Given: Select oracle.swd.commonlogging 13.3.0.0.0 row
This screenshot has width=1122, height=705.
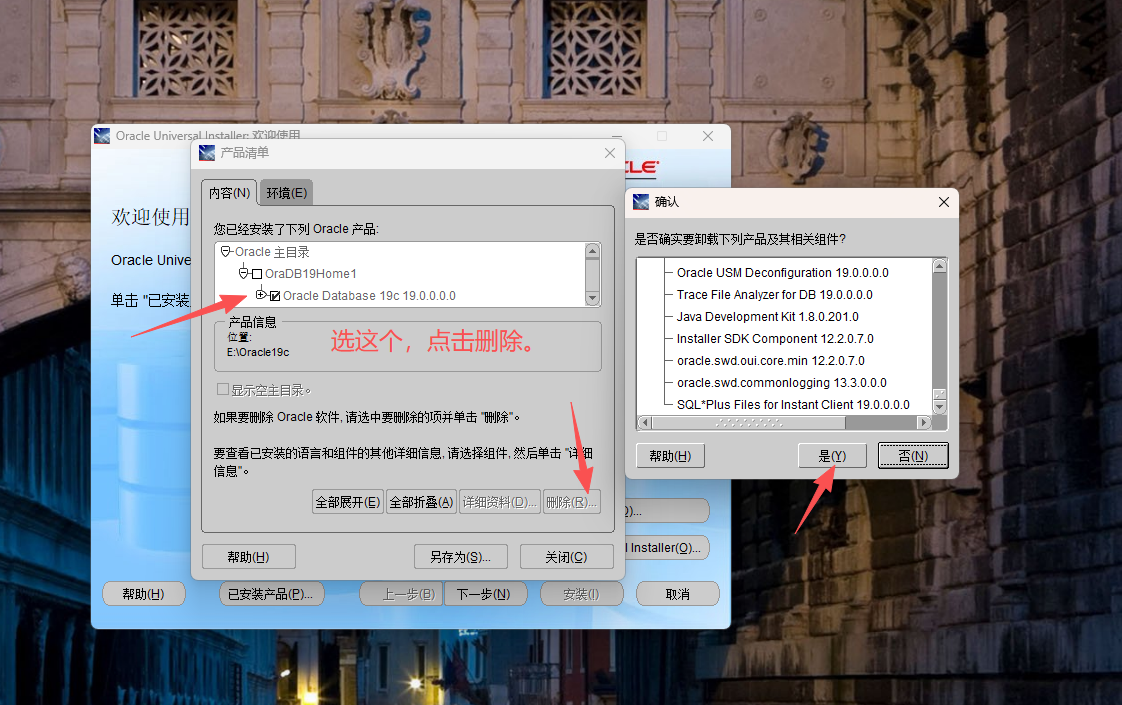Looking at the screenshot, I should (x=782, y=383).
